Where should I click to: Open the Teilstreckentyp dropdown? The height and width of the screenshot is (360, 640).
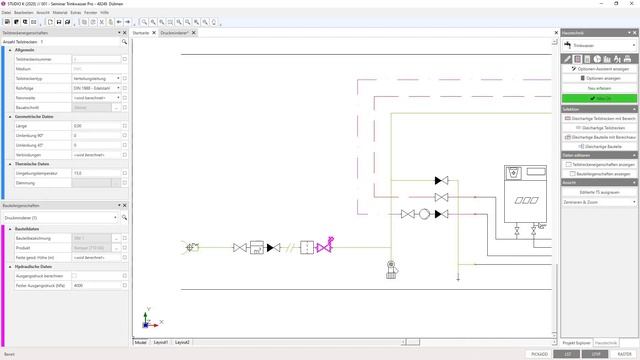tap(118, 78)
